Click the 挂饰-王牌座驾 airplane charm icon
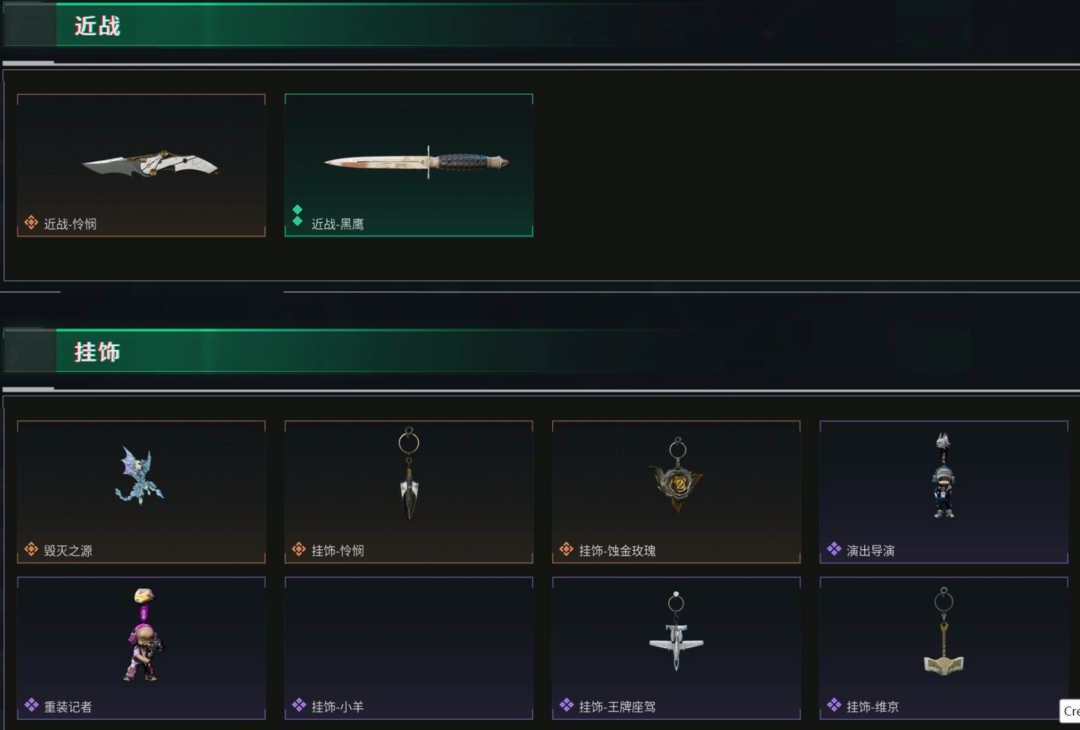This screenshot has width=1080, height=730. pyautogui.click(x=676, y=631)
